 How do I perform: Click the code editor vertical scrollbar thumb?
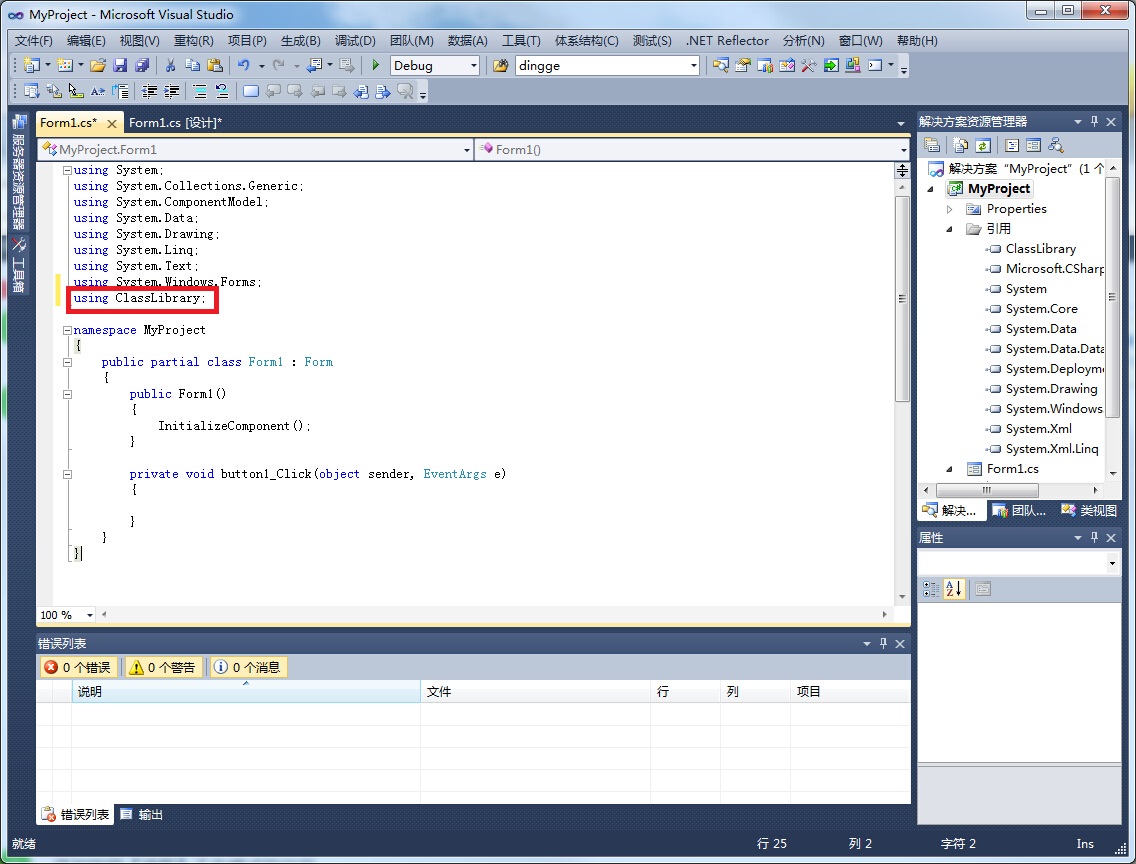tap(902, 298)
